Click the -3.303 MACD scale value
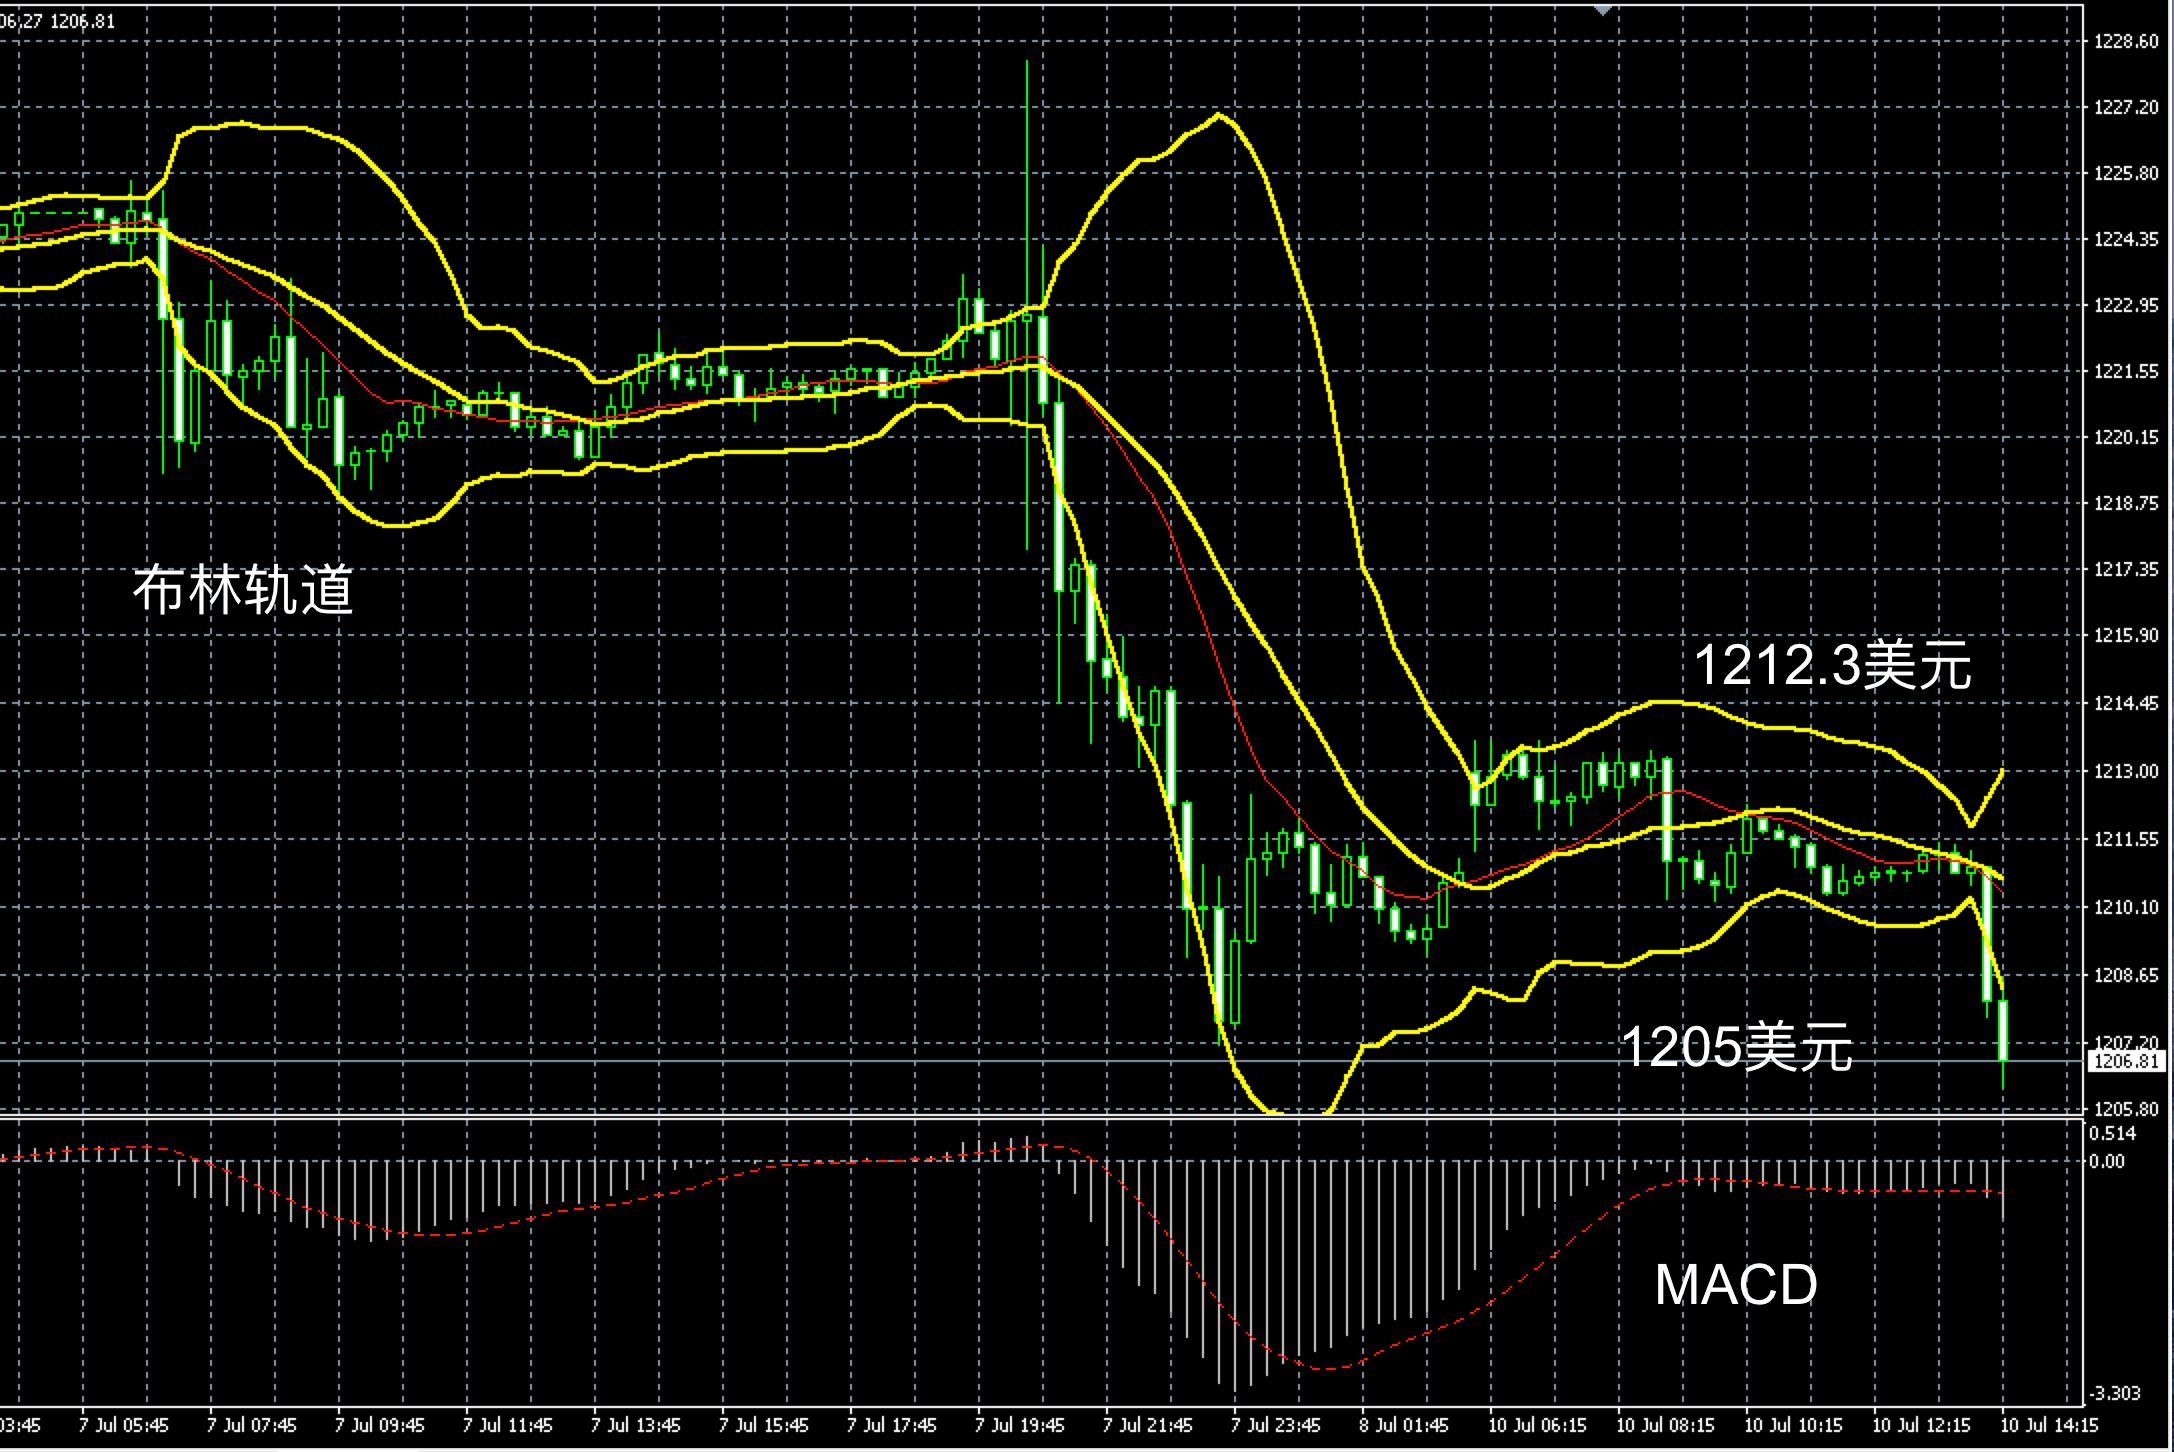This screenshot has width=2174, height=1452. pyautogui.click(x=2114, y=1393)
